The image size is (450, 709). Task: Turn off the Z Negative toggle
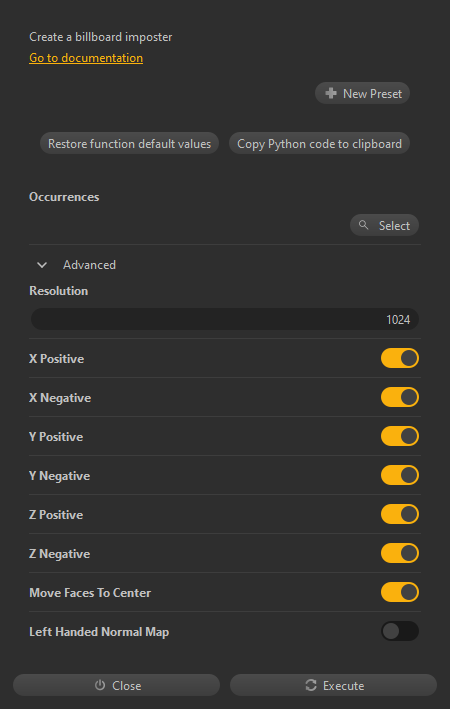[400, 553]
